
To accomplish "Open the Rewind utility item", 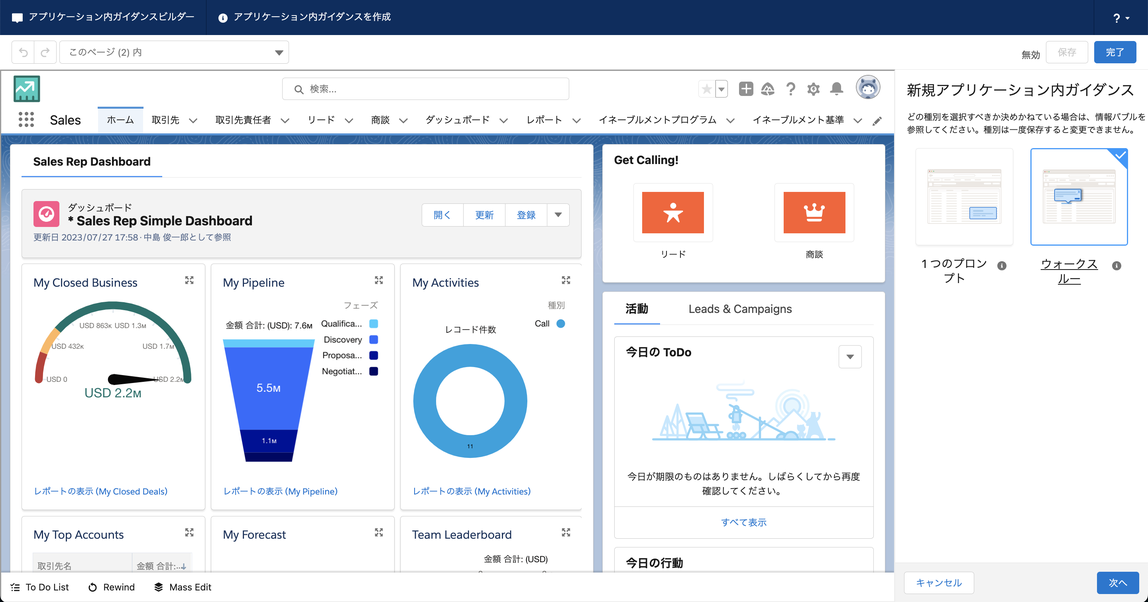I will 111,587.
